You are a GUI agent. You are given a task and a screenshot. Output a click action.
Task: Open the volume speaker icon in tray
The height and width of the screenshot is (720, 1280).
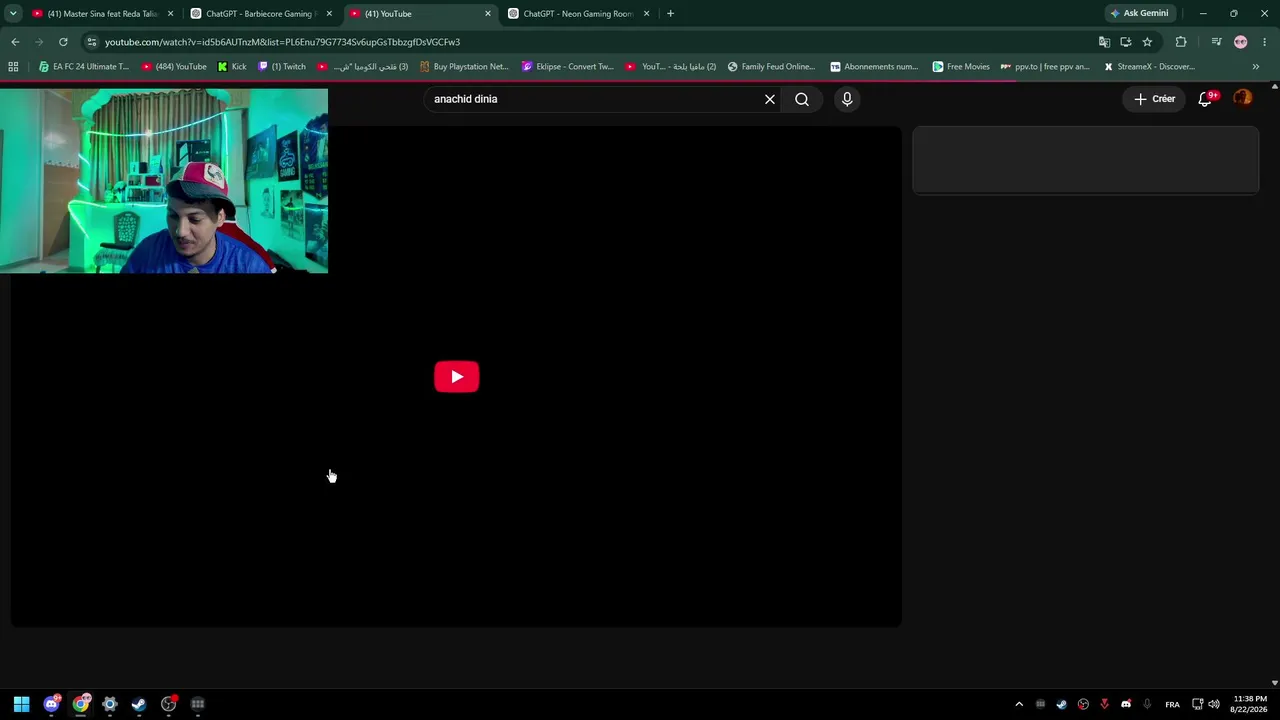tap(1214, 704)
